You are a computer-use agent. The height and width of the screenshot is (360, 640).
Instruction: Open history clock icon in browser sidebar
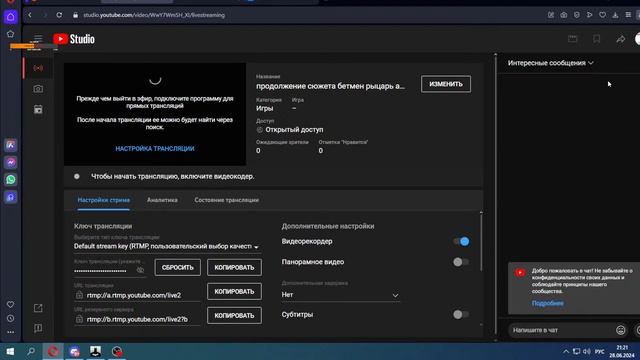click(x=11, y=318)
